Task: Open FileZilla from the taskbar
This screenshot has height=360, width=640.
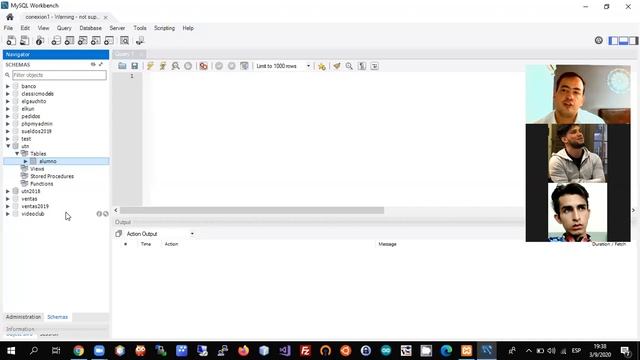Action: click(x=305, y=351)
